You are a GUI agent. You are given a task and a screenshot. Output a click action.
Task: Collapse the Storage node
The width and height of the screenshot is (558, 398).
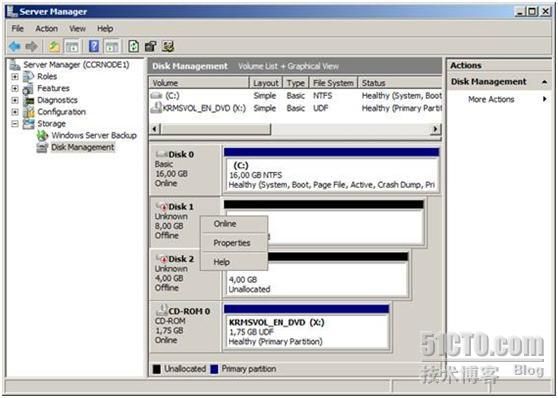point(15,124)
